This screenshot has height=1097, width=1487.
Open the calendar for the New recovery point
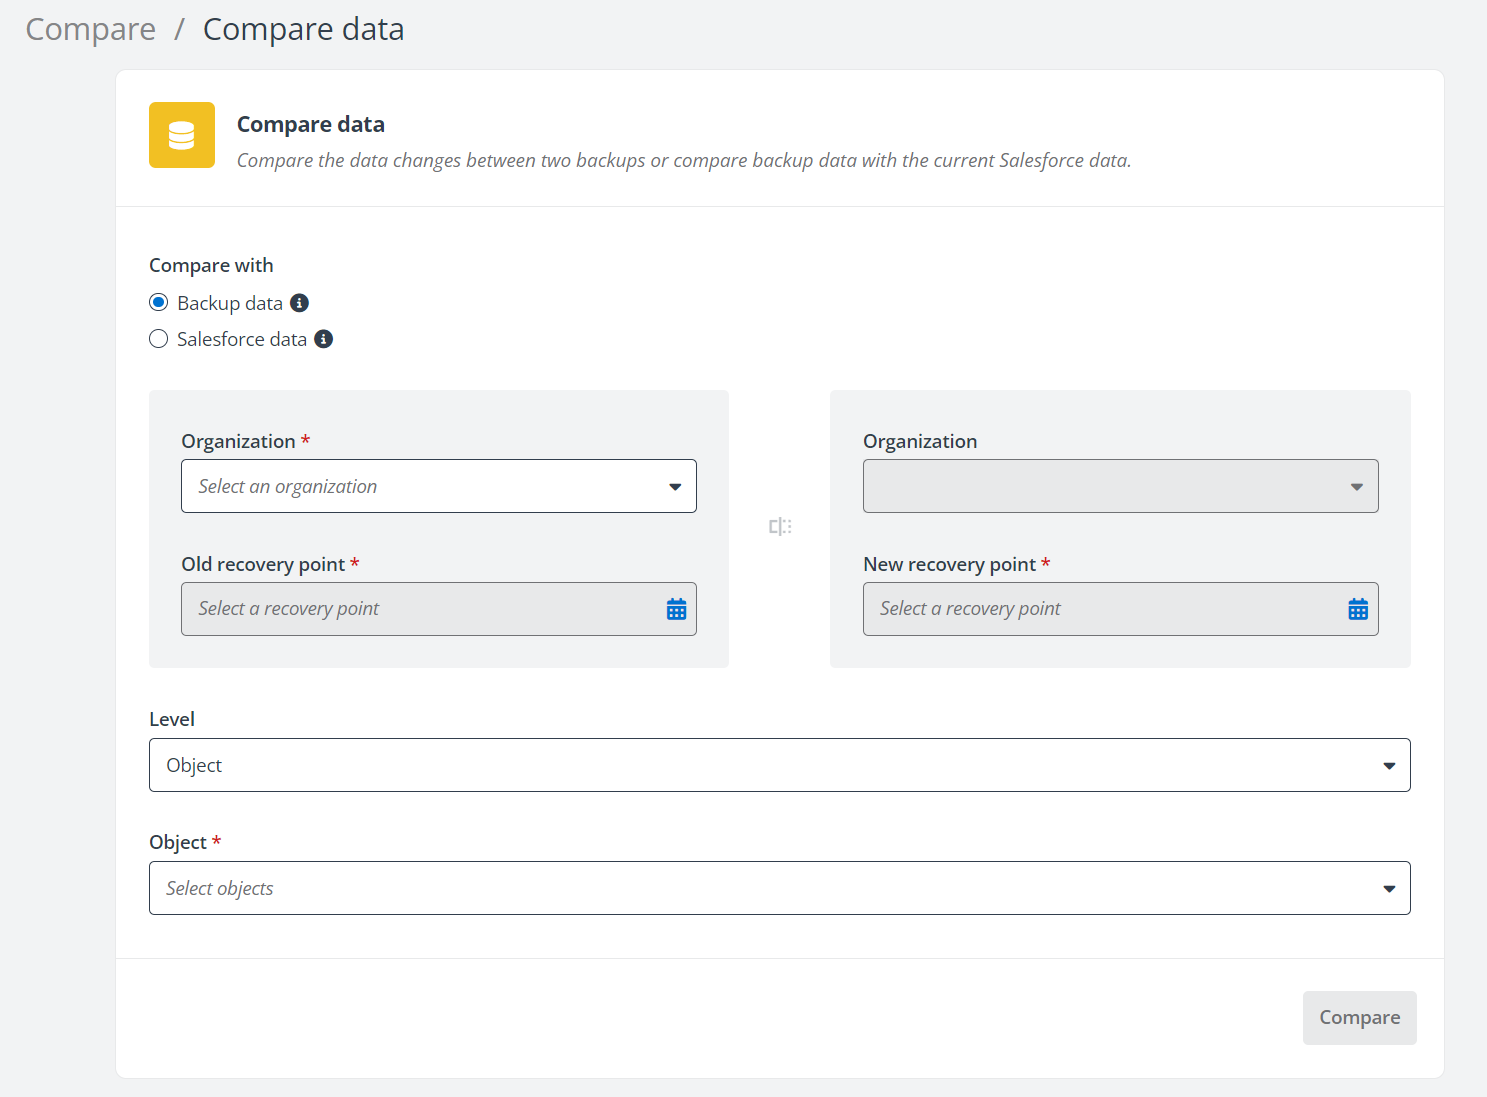click(1357, 608)
